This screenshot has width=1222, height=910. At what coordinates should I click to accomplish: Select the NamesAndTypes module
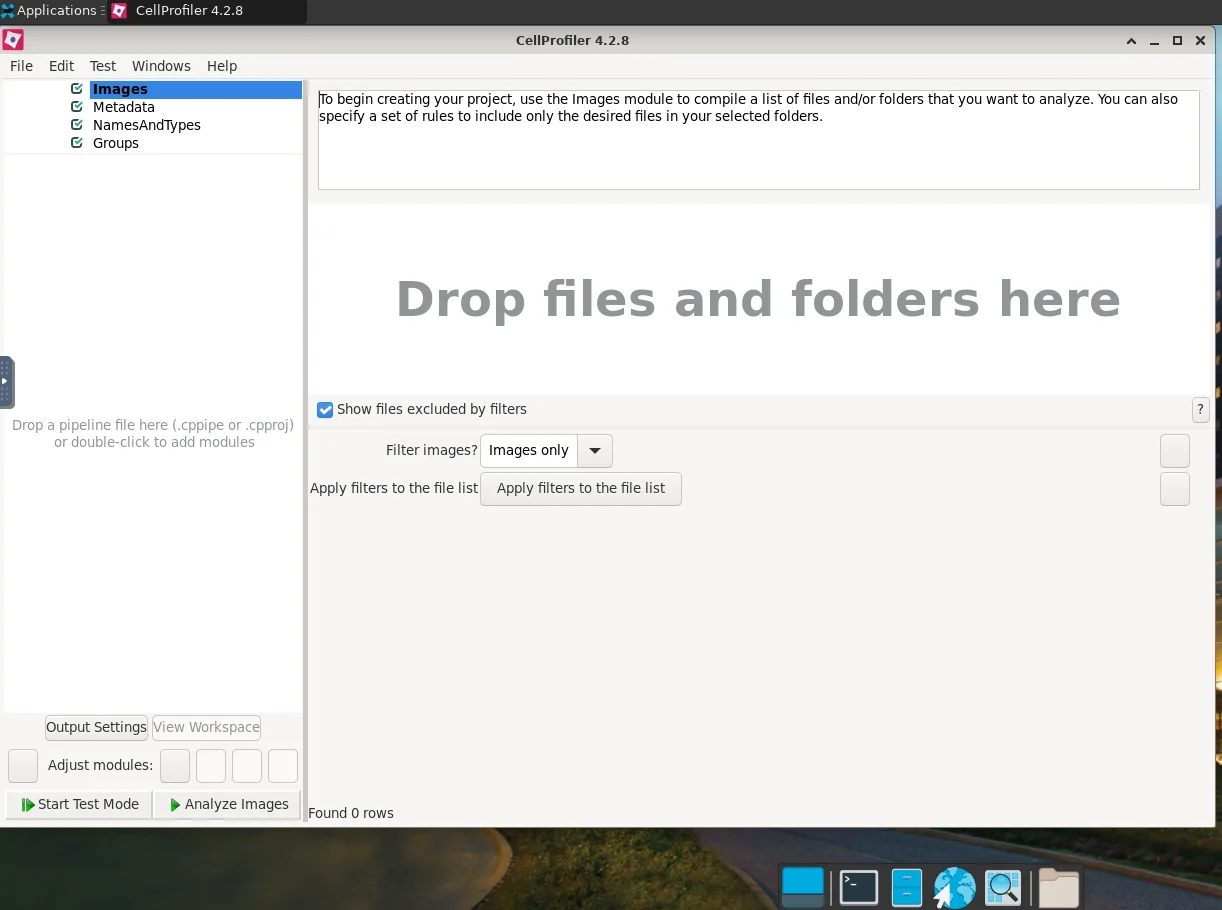coord(147,125)
